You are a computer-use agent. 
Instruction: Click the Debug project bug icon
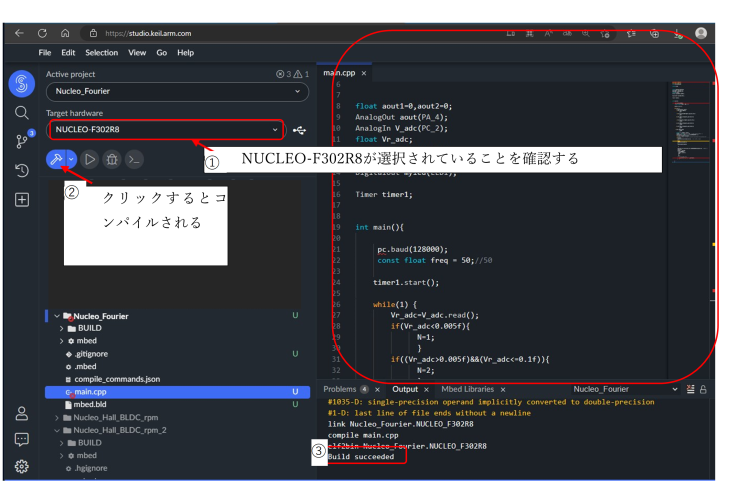coord(112,159)
